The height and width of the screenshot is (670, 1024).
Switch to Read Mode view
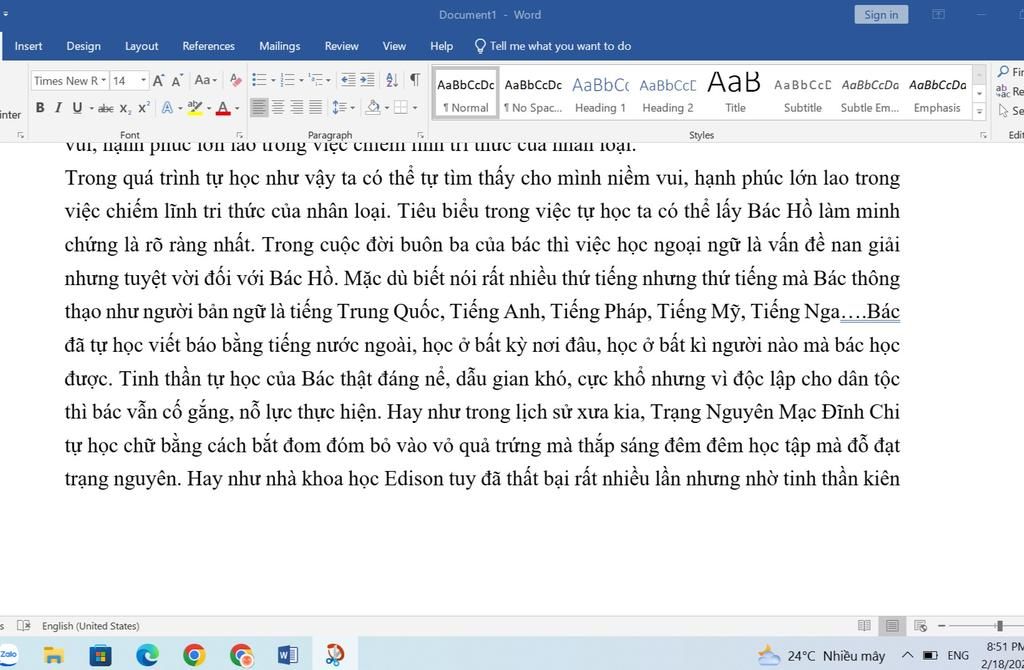coord(864,626)
